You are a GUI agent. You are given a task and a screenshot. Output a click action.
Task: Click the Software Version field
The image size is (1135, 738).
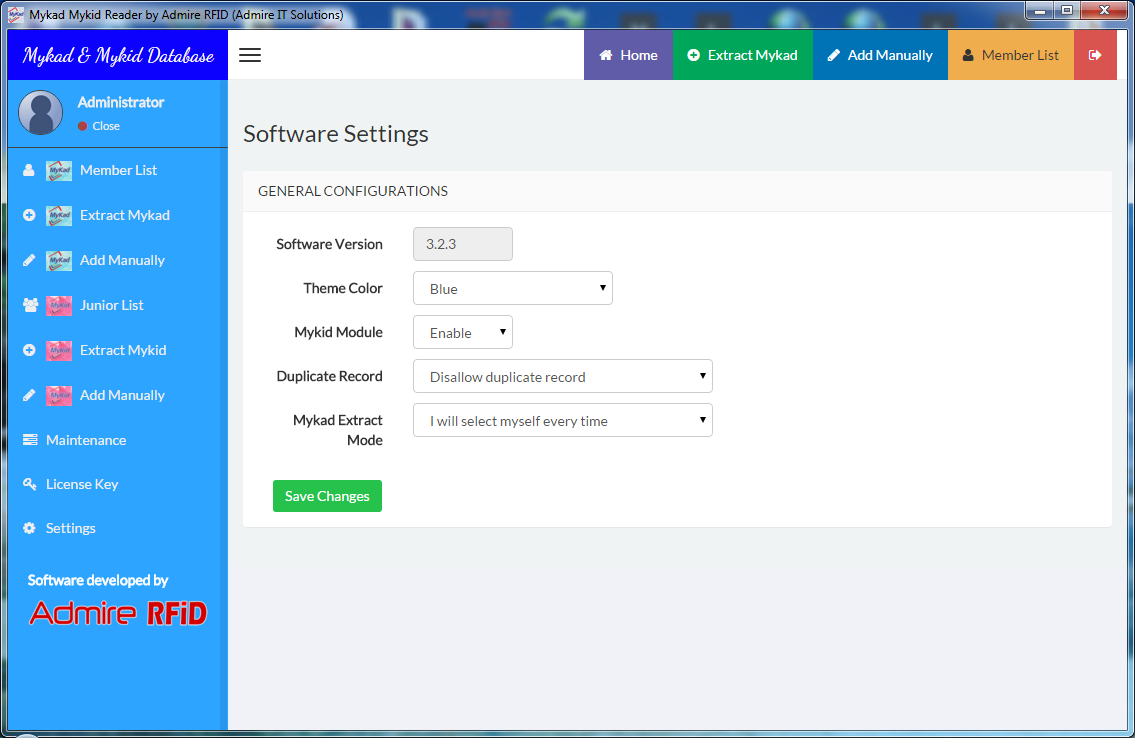[462, 244]
